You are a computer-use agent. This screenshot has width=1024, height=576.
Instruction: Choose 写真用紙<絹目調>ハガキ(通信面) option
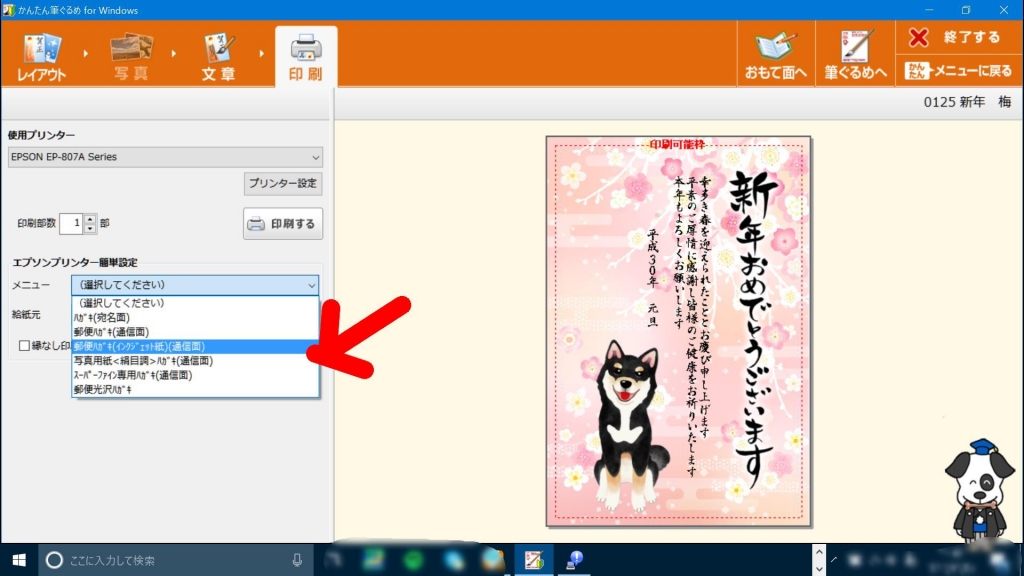(195, 360)
